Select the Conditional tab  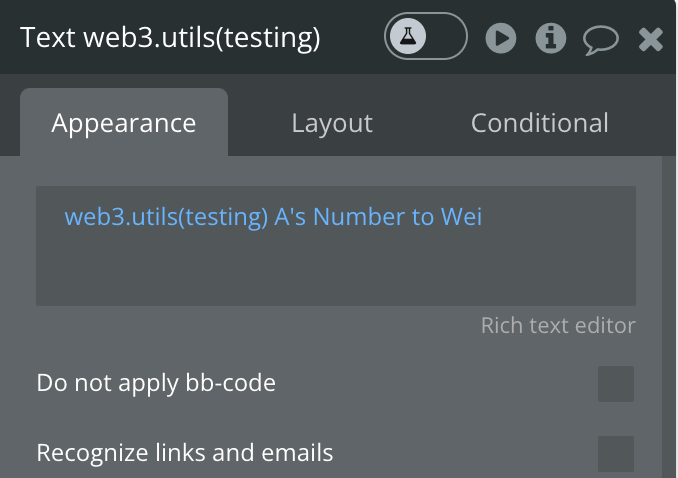click(x=539, y=123)
